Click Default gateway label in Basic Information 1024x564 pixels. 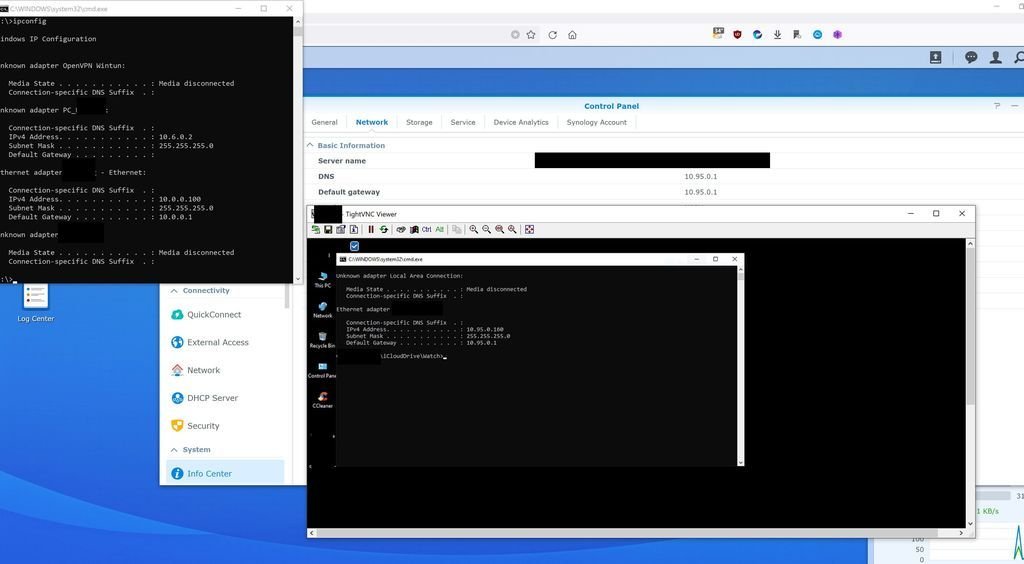click(x=349, y=192)
